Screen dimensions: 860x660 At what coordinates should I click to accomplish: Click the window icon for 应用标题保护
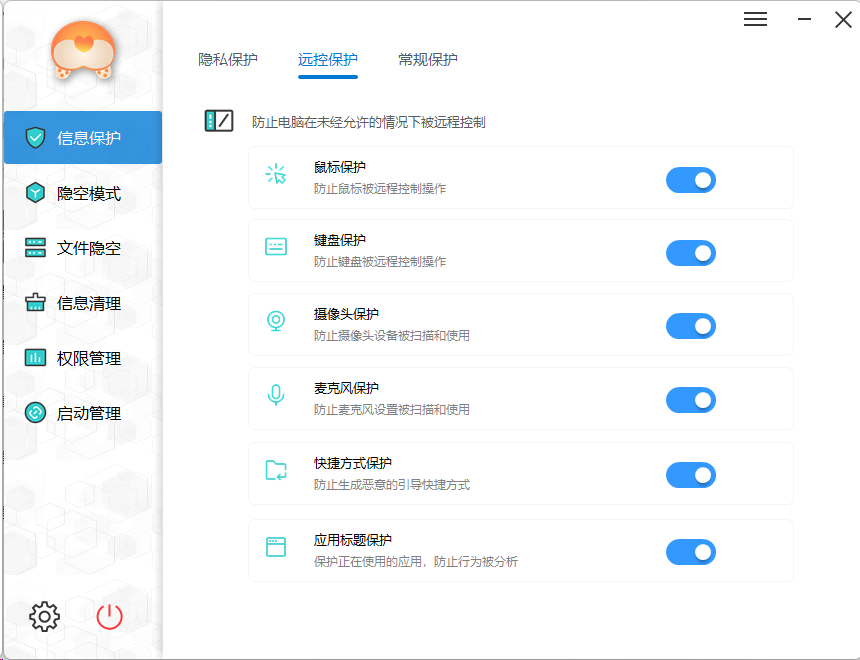[x=276, y=547]
